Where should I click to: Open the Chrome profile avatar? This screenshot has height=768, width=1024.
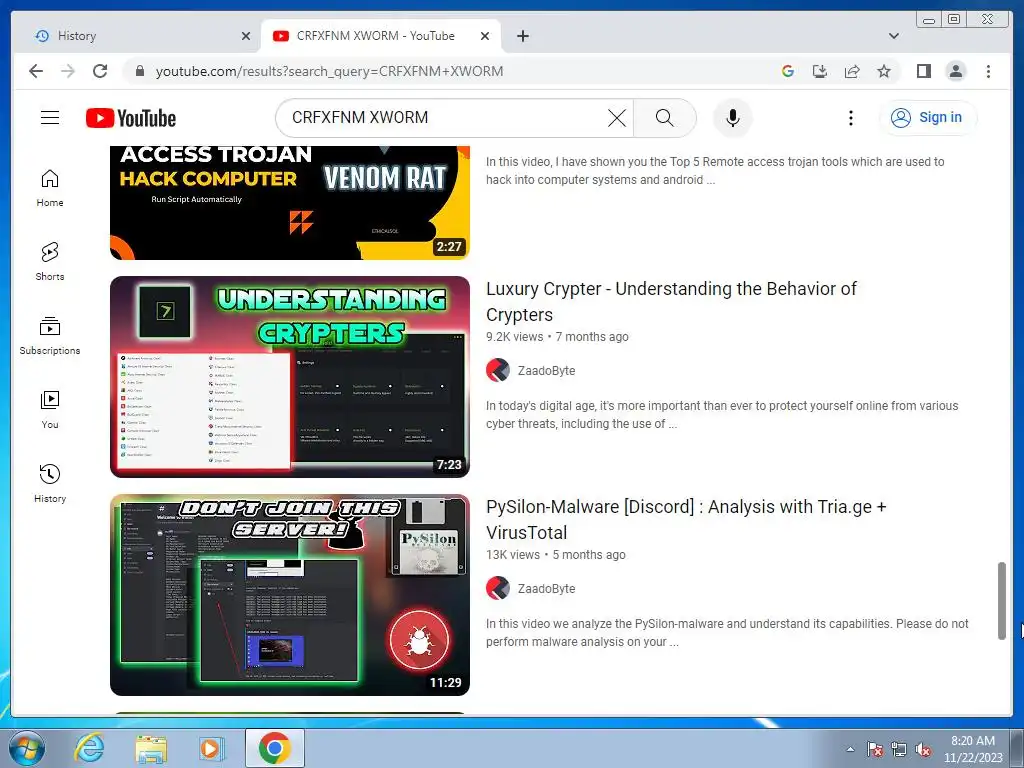(955, 71)
